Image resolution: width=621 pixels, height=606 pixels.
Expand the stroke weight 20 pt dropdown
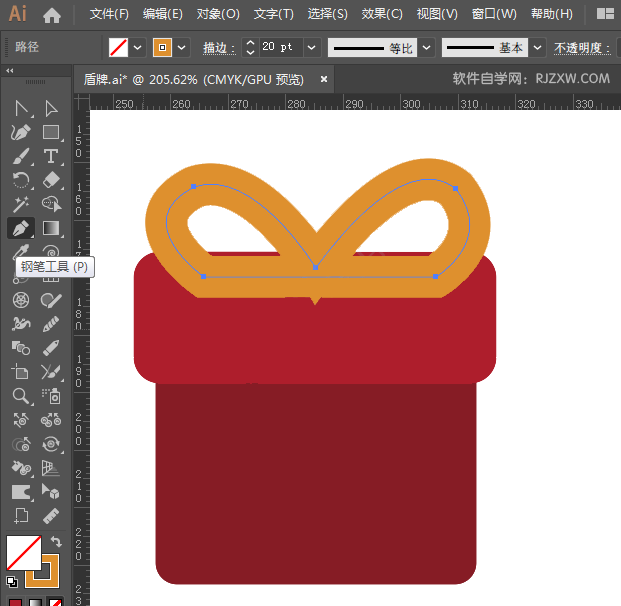click(312, 48)
